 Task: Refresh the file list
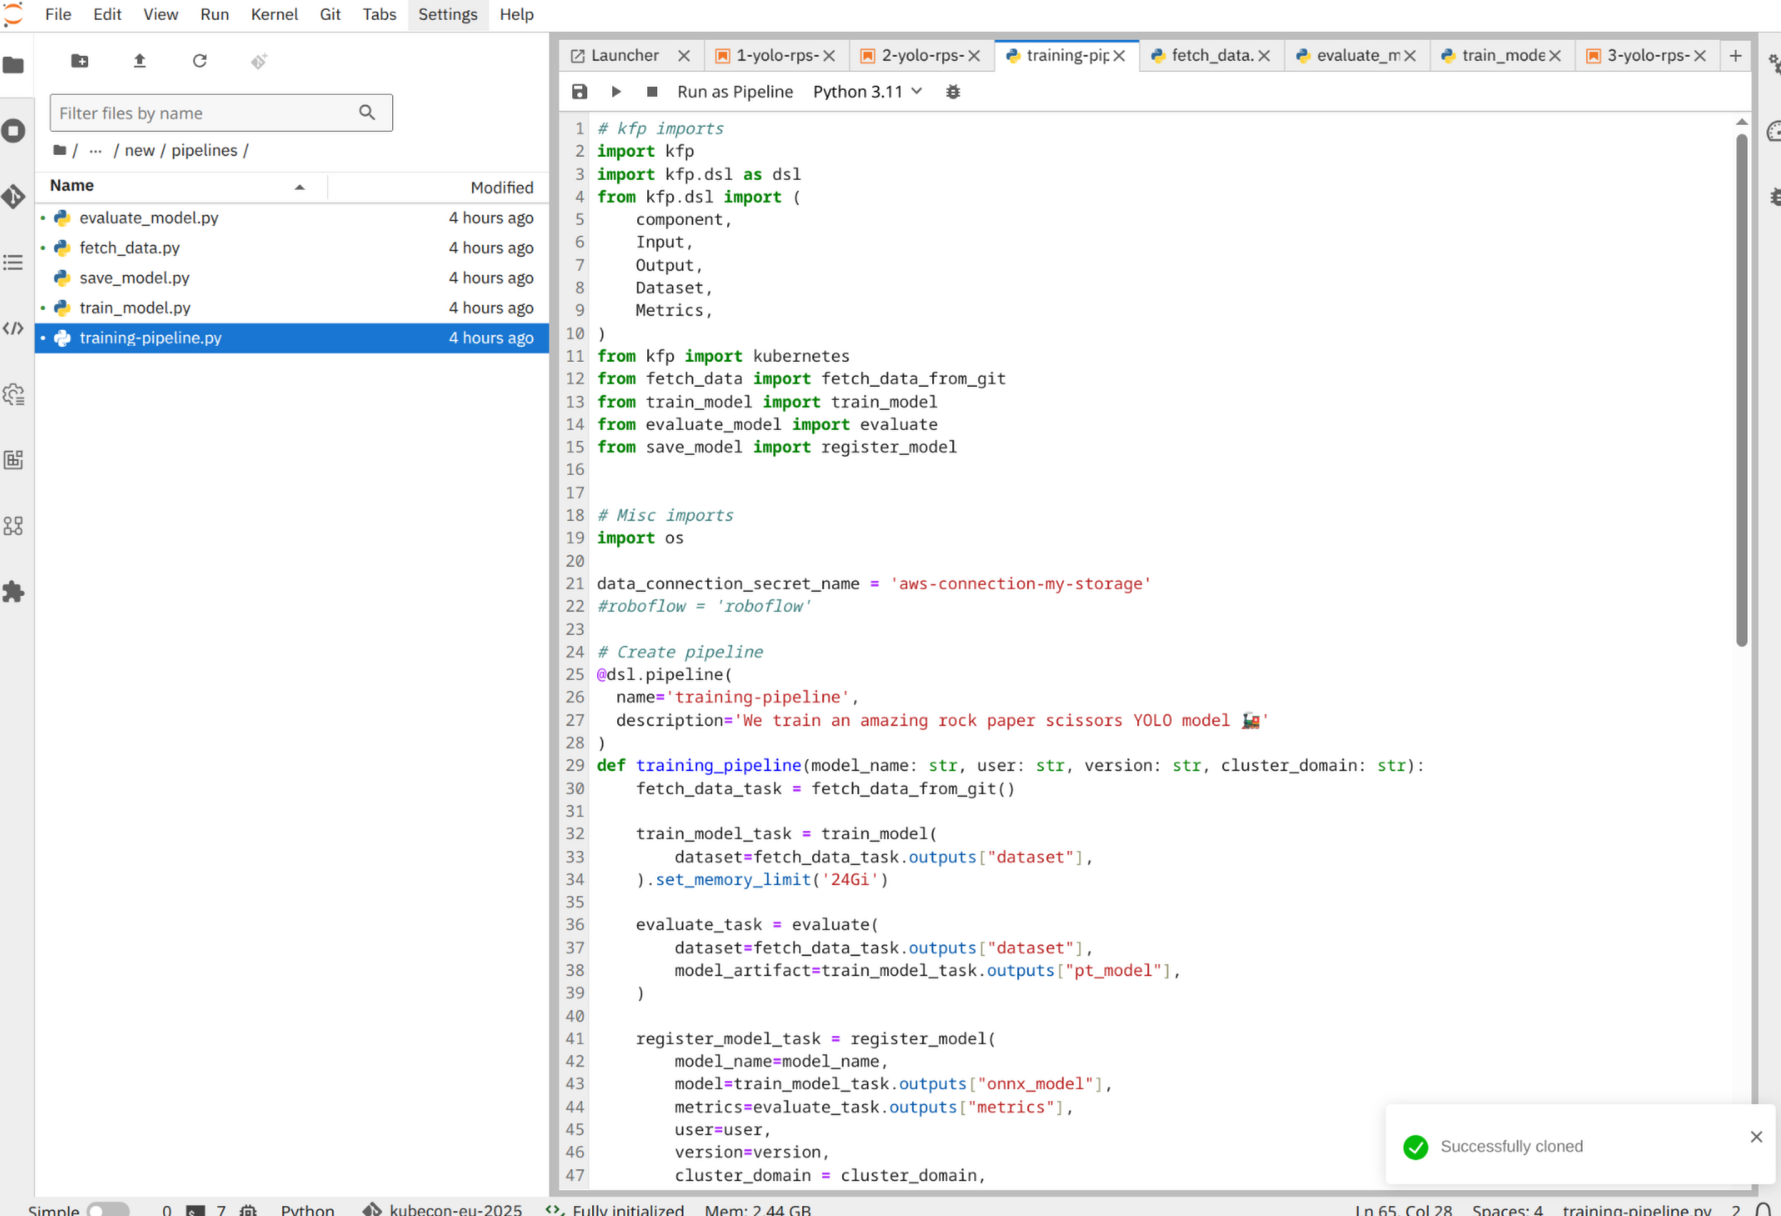point(200,61)
